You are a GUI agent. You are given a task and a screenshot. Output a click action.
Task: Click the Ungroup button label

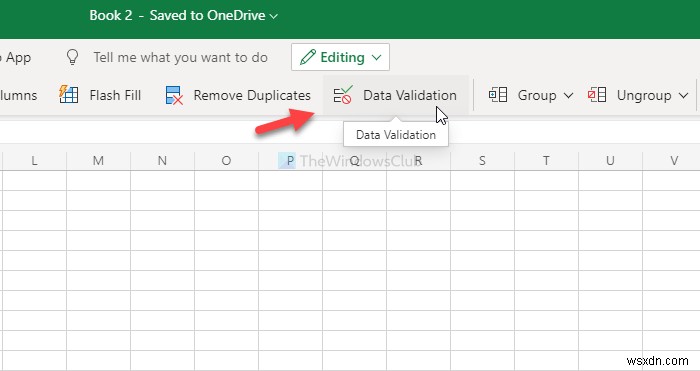(x=644, y=95)
